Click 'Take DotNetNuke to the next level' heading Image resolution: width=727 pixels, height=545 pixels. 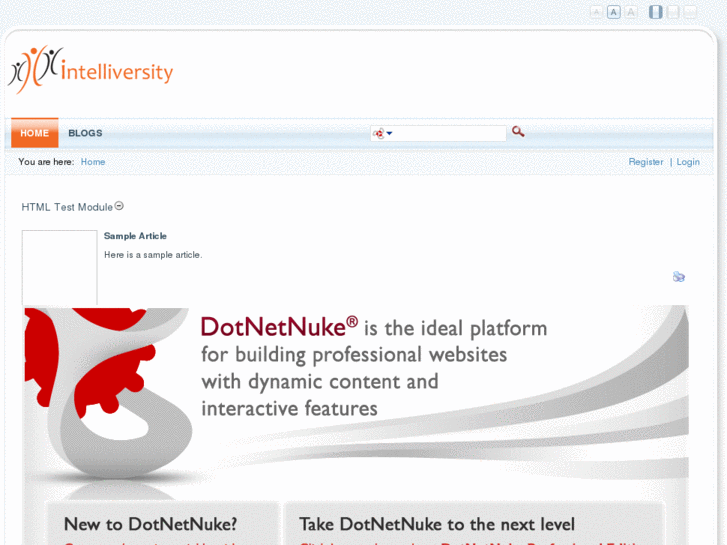click(437, 525)
